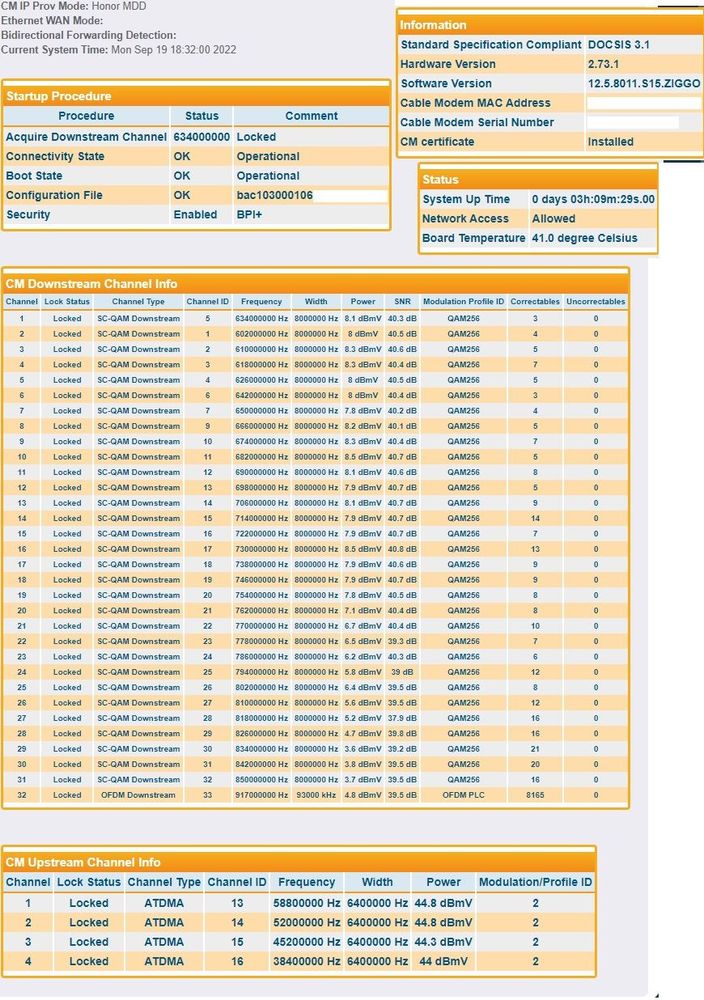Image resolution: width=704 pixels, height=1000 pixels.
Task: Click the Modulation Profile ID column header
Action: [x=463, y=301]
